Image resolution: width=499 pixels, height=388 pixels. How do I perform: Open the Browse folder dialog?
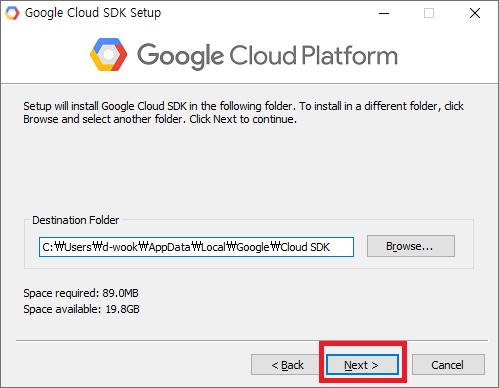411,246
